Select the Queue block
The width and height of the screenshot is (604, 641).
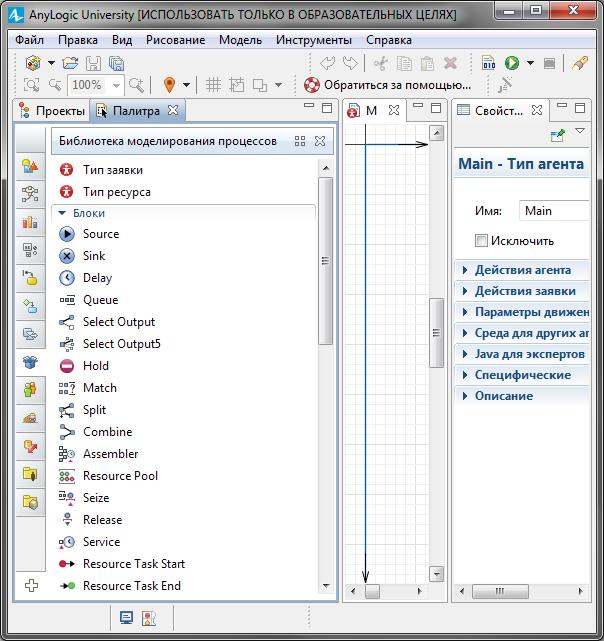101,300
